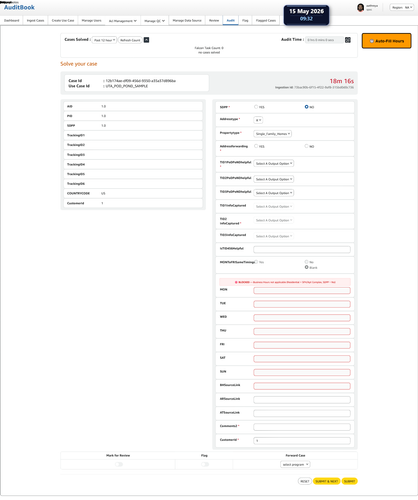Open the first PoDPoNDHelpful output dropdown
The width and height of the screenshot is (418, 500).
click(x=274, y=163)
